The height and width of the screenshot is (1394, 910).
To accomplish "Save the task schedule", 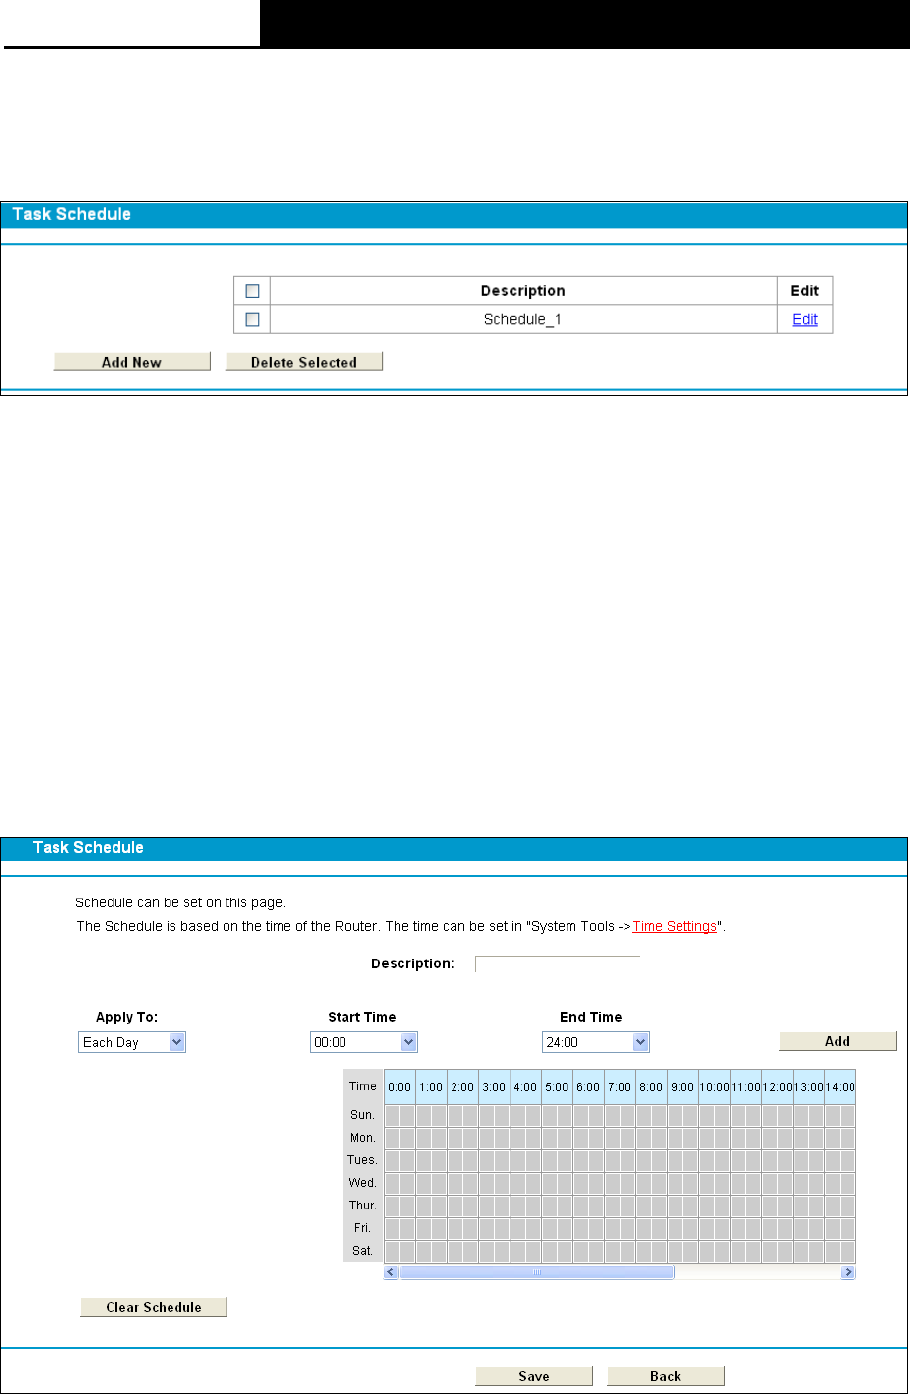I will pyautogui.click(x=534, y=1376).
